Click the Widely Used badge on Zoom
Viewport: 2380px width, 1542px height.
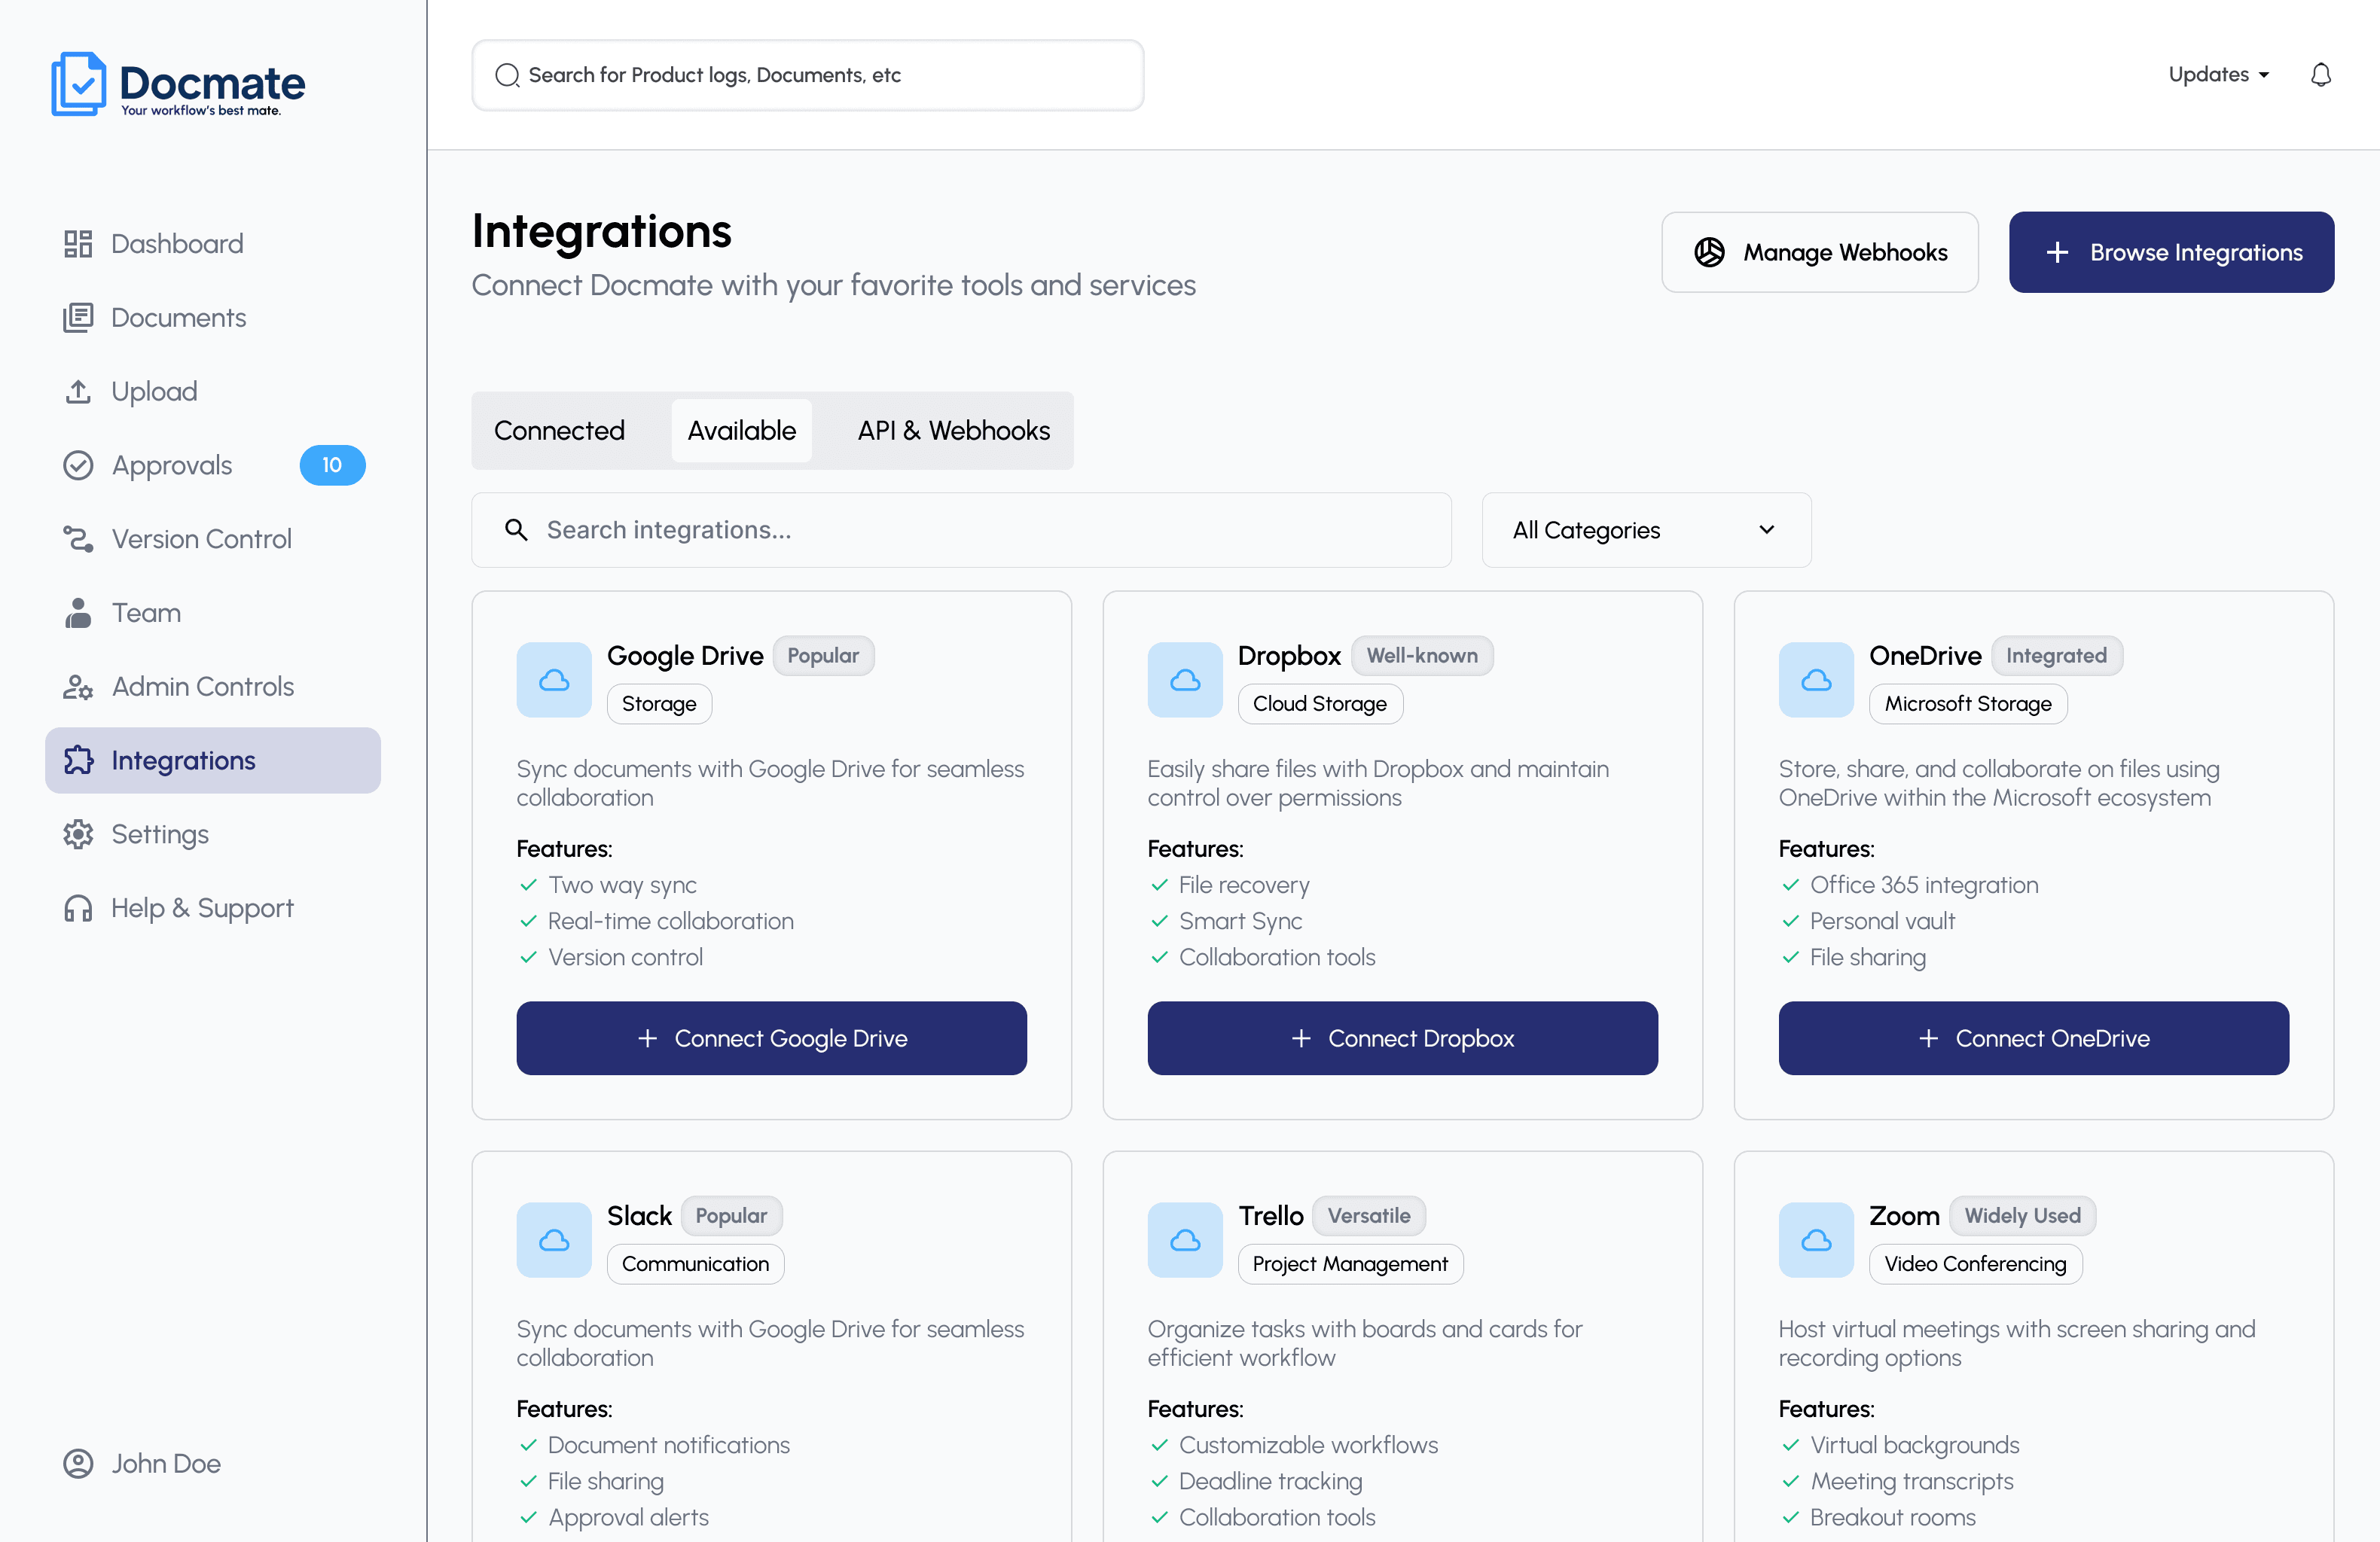click(2022, 1216)
